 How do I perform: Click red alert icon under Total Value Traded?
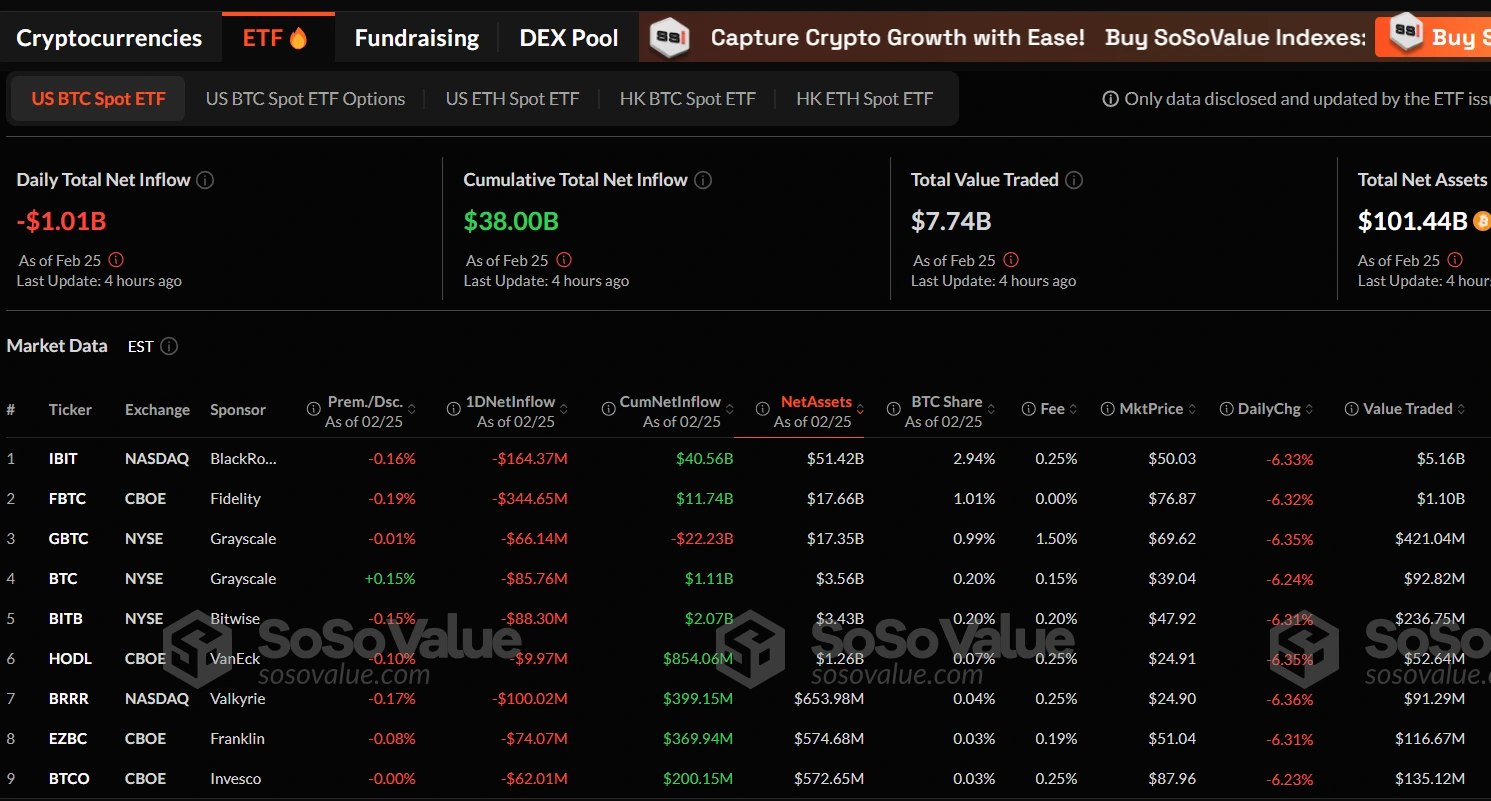pos(1011,260)
